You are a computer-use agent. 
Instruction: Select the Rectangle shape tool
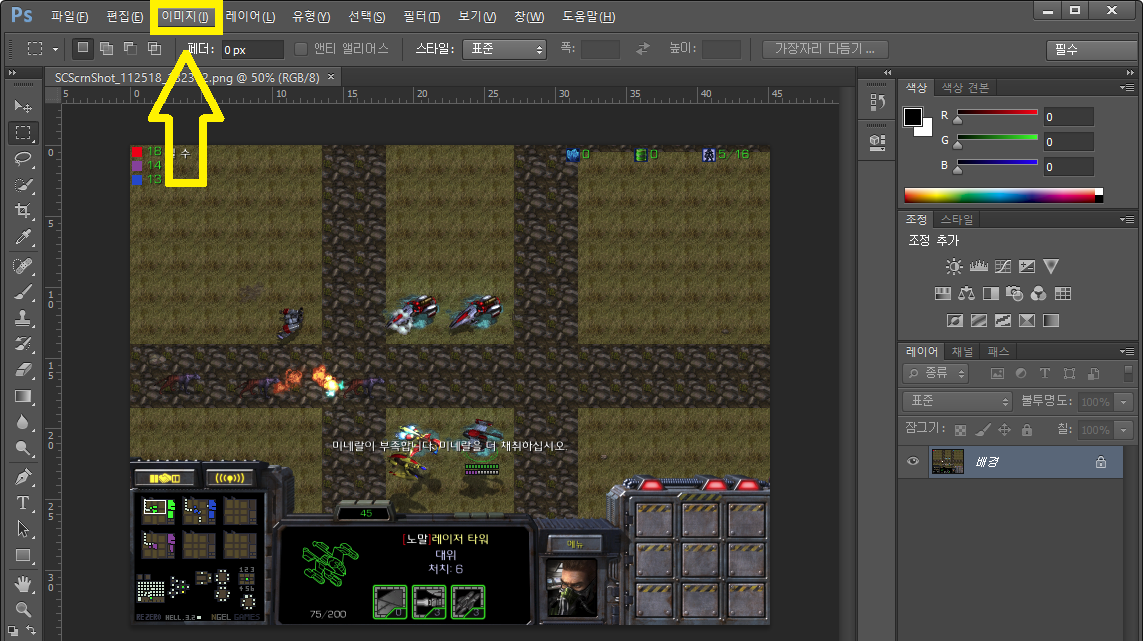point(23,556)
